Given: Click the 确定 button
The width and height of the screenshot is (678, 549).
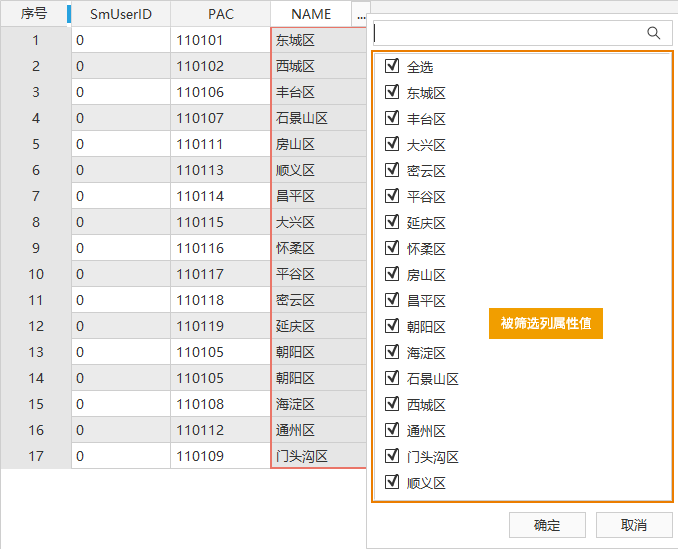Looking at the screenshot, I should point(547,525).
